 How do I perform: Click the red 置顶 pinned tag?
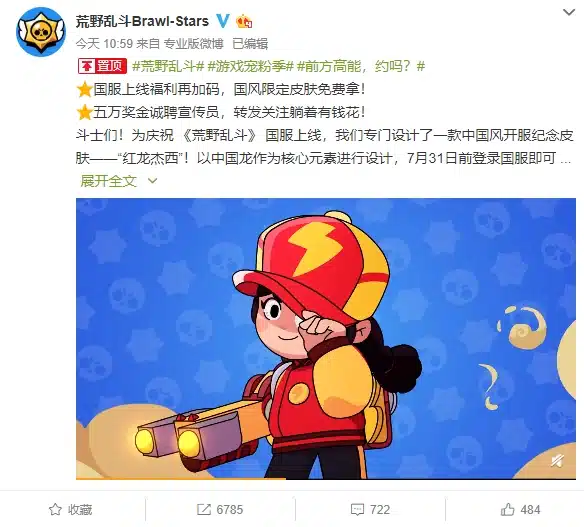102,66
